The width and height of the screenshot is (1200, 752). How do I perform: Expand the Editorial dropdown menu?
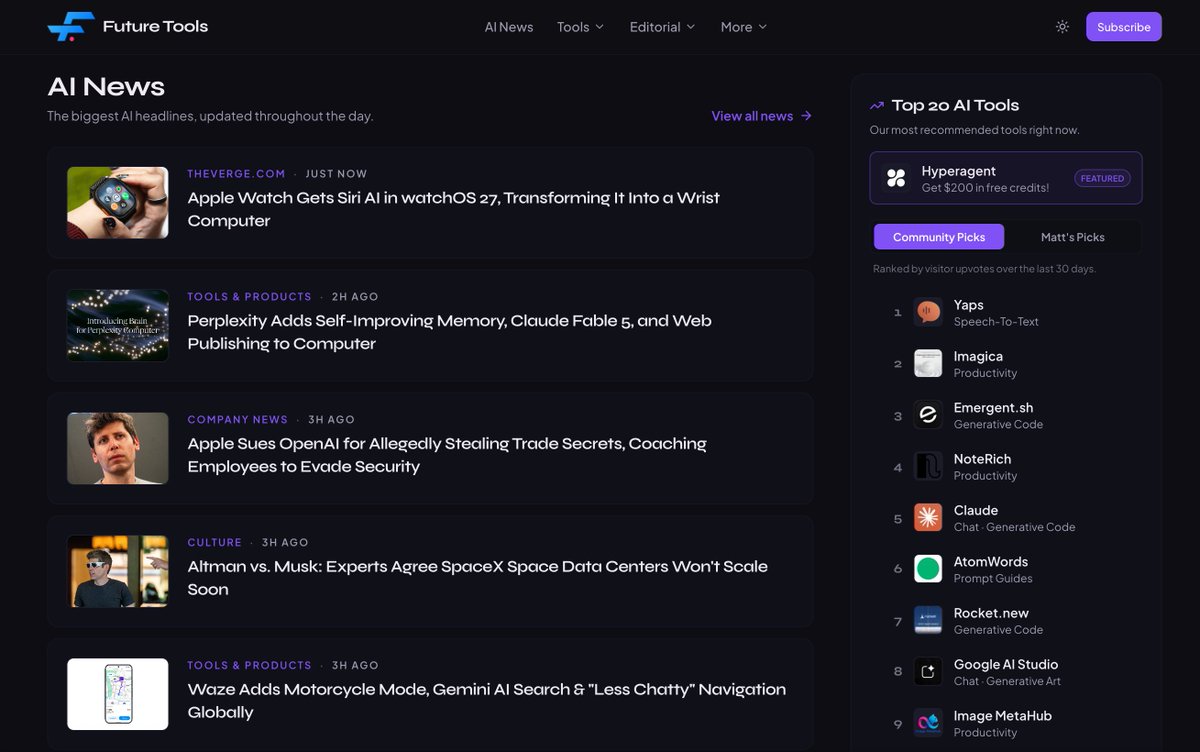pos(662,27)
